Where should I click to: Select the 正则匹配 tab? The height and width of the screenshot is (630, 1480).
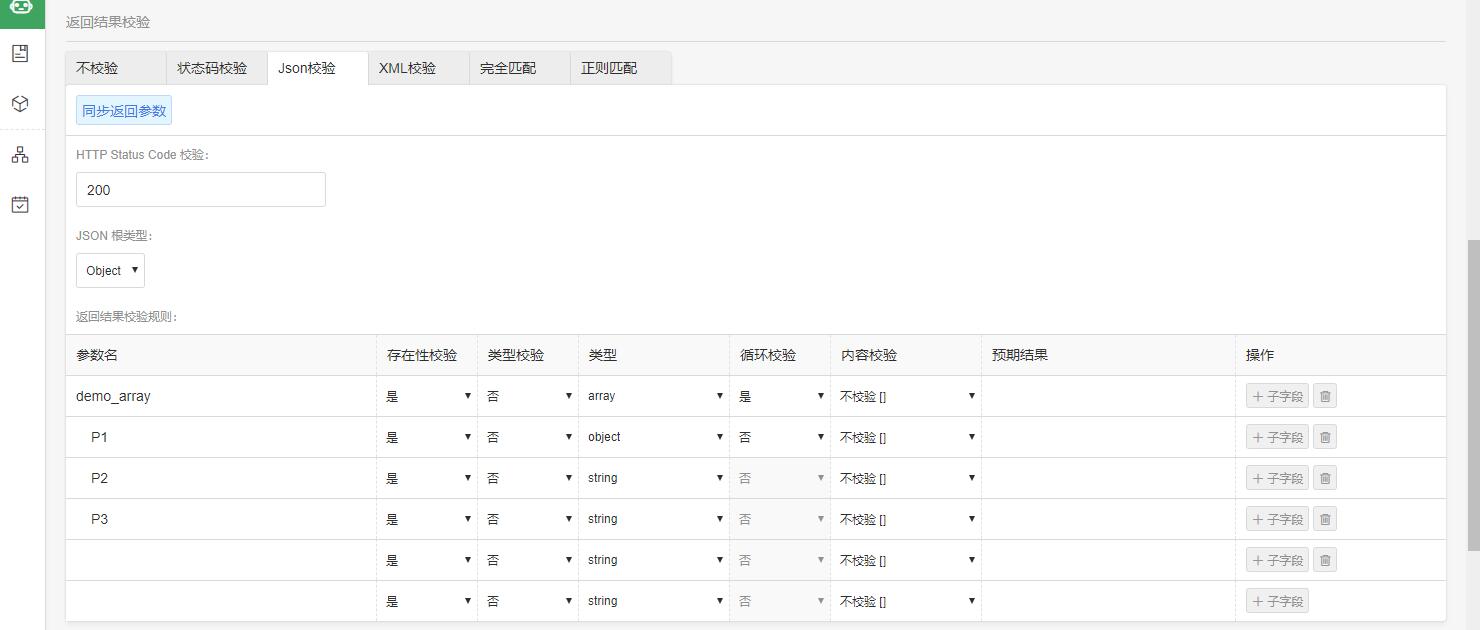609,68
